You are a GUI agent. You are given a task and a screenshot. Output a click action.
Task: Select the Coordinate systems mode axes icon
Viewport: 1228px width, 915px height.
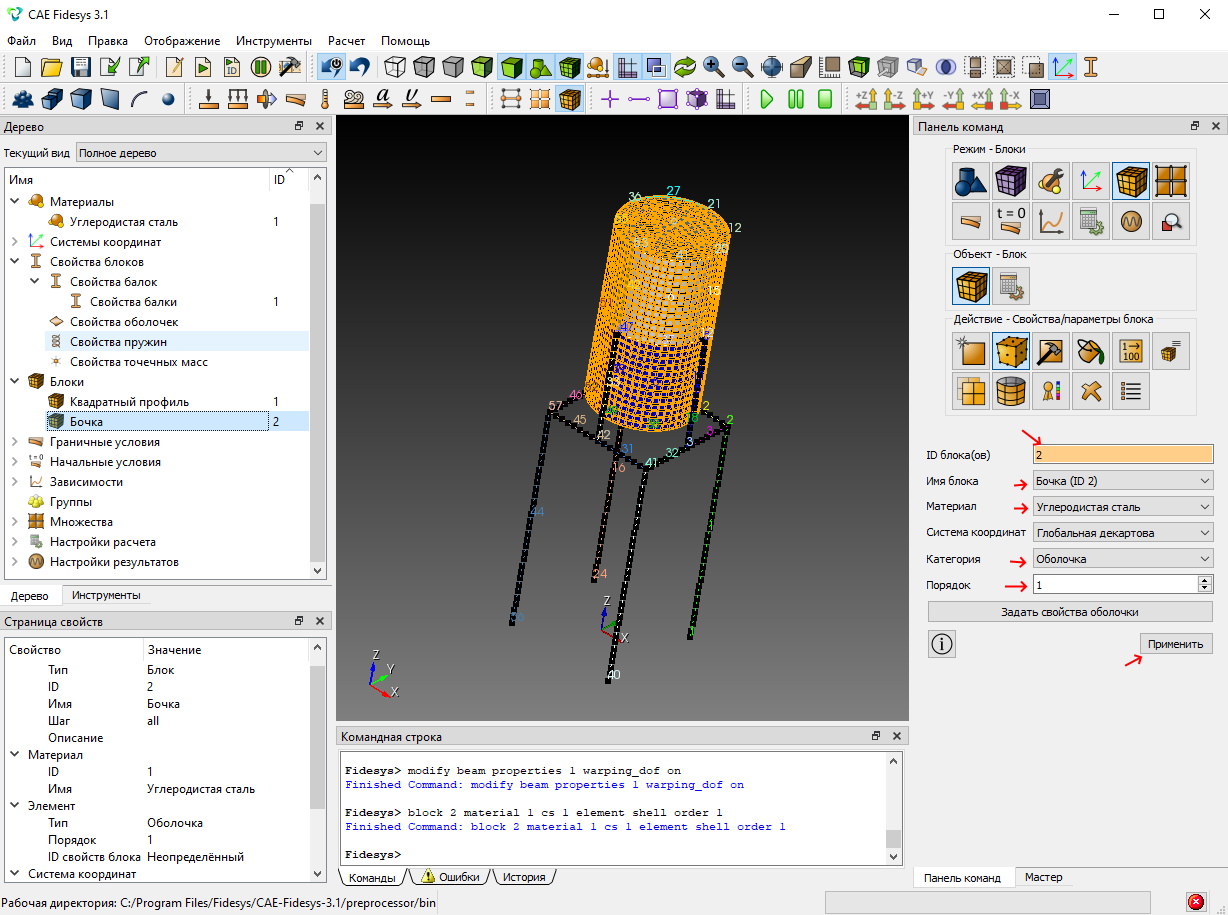click(x=1091, y=181)
